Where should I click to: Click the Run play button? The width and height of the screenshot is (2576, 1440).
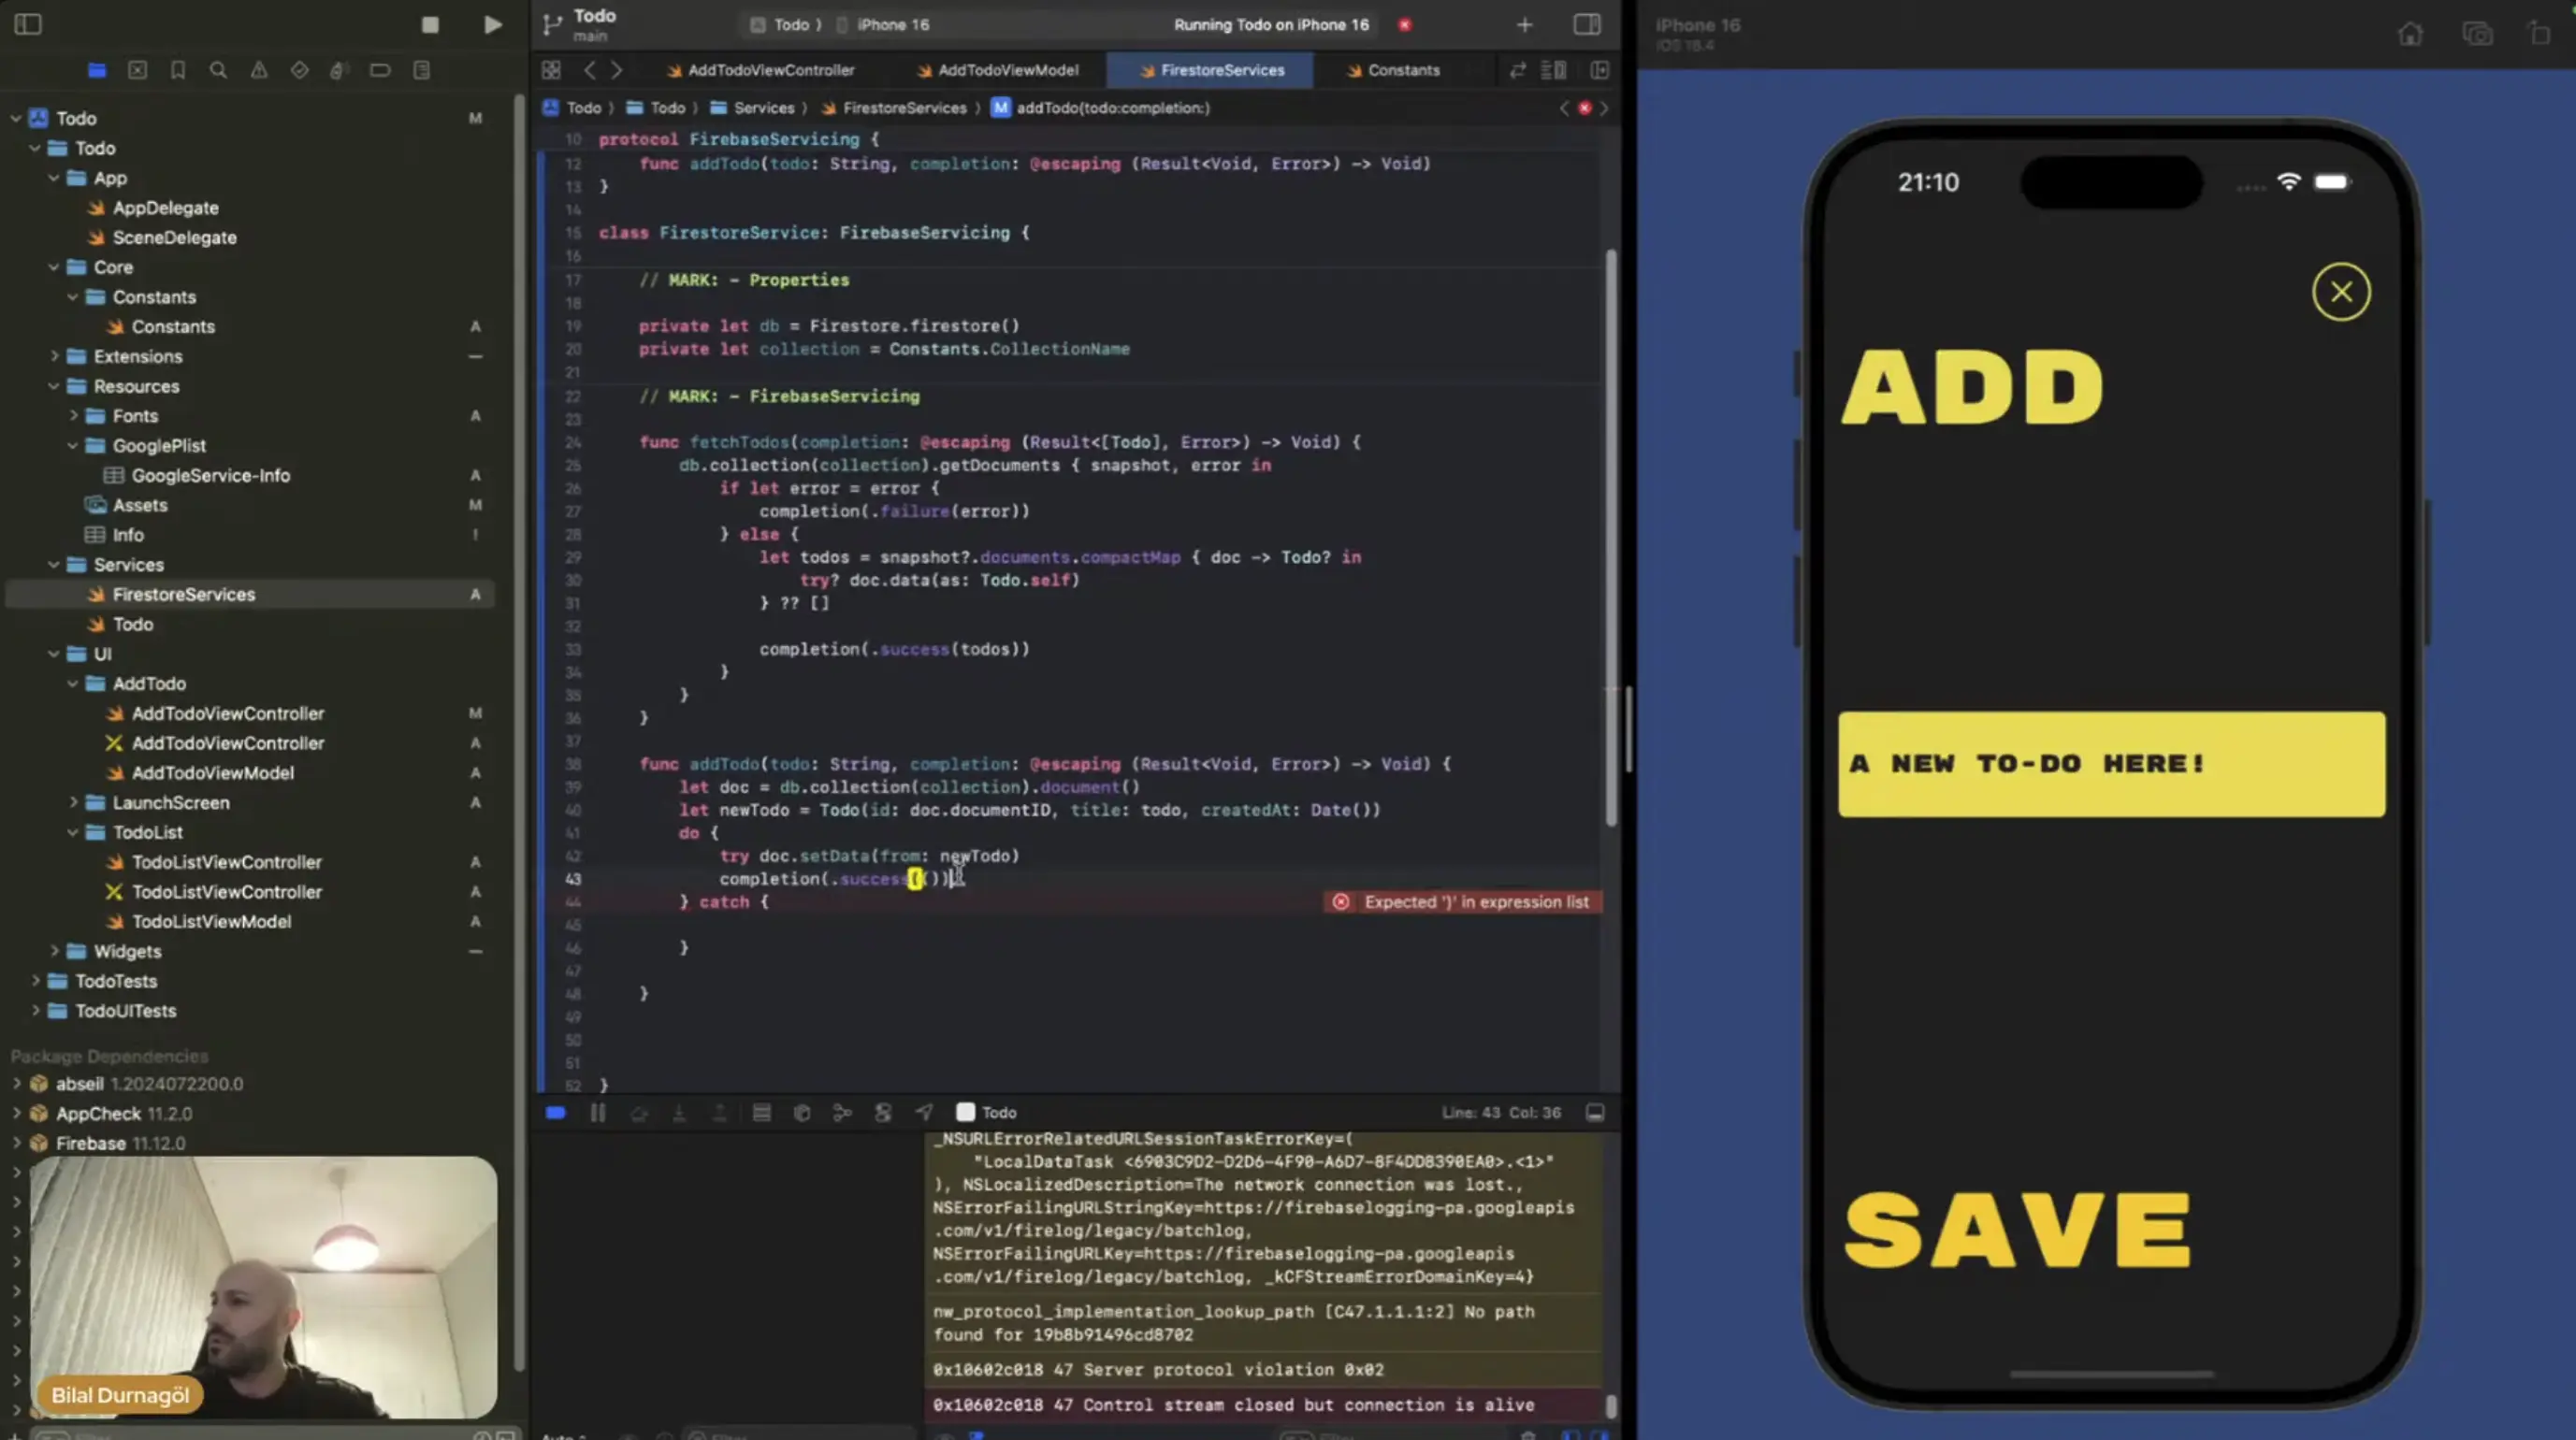(492, 24)
